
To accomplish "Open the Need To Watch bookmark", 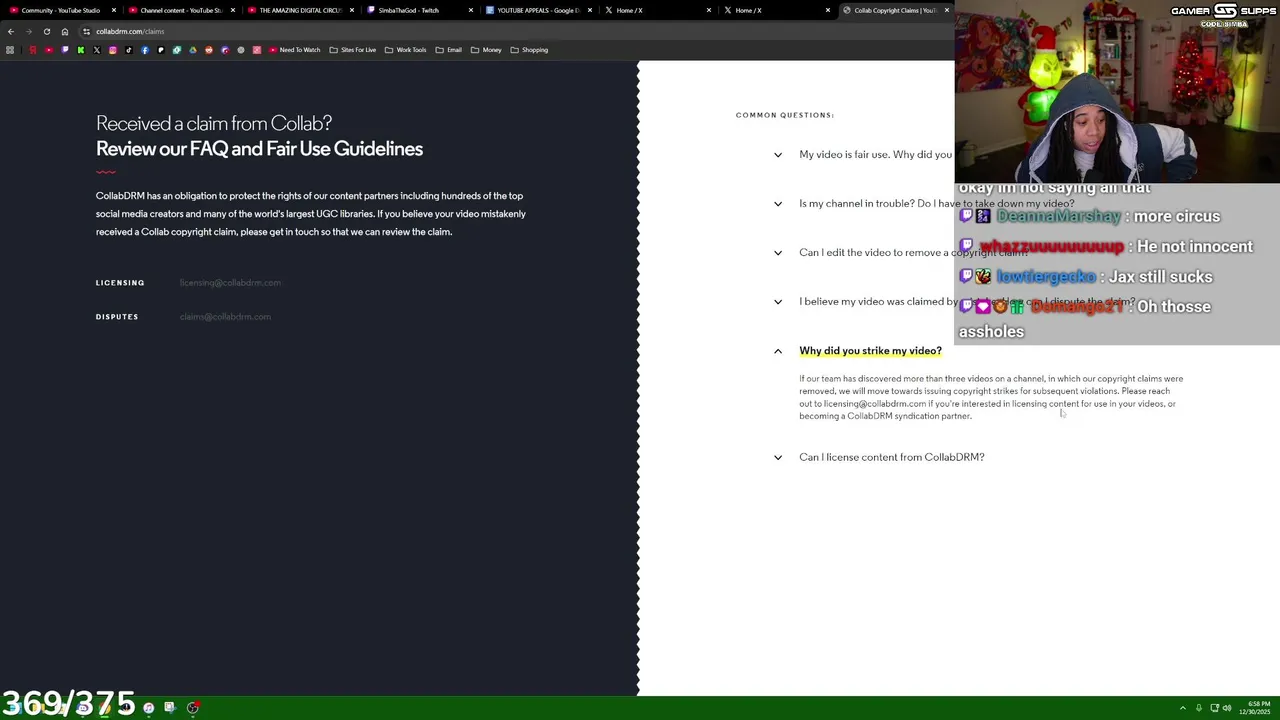I will [294, 50].
